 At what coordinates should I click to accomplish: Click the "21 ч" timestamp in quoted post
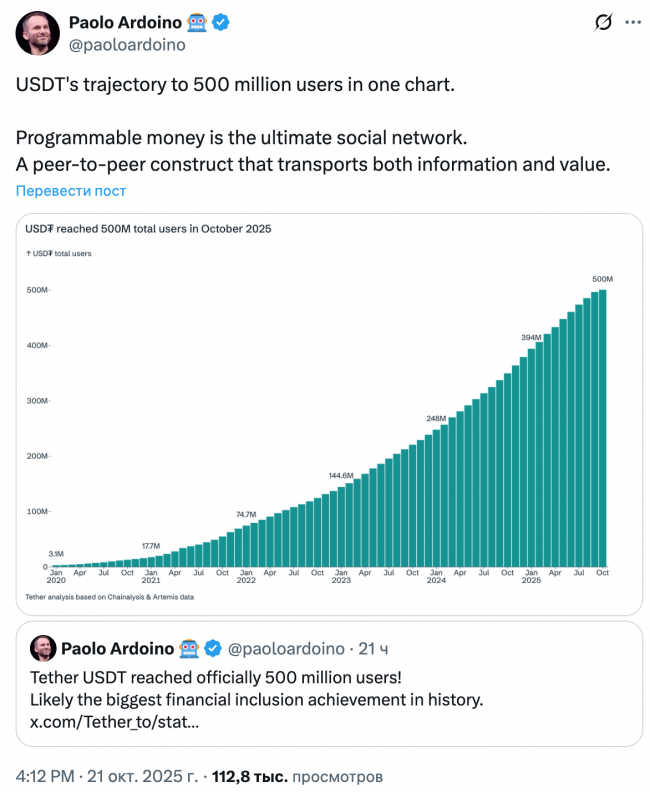[374, 649]
